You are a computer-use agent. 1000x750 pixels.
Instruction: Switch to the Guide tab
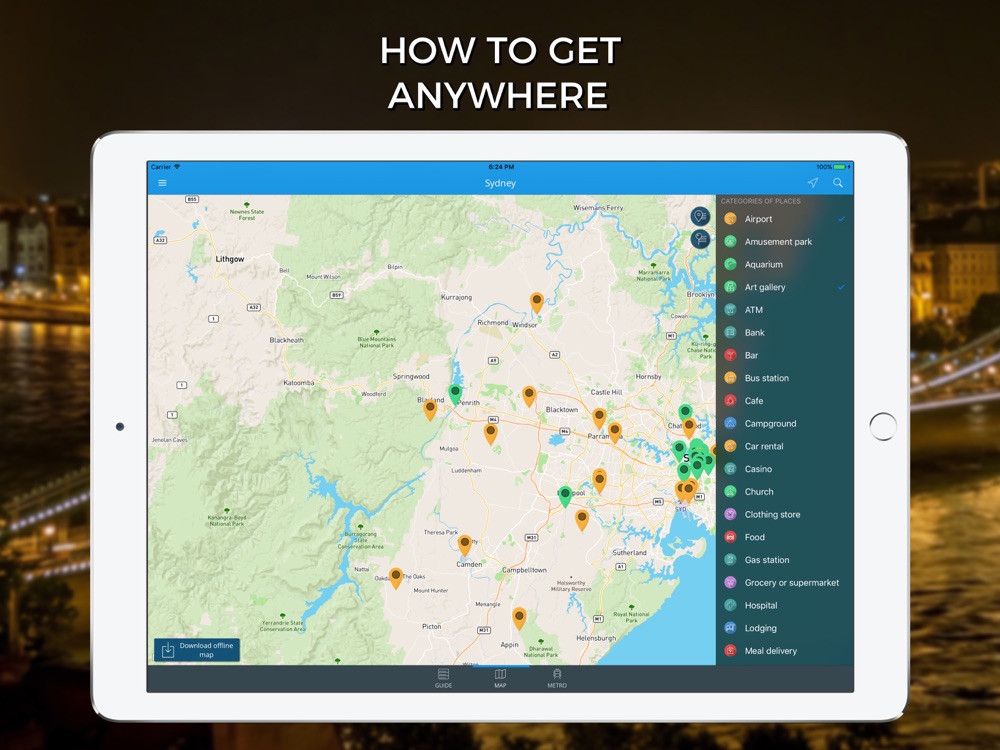(443, 678)
